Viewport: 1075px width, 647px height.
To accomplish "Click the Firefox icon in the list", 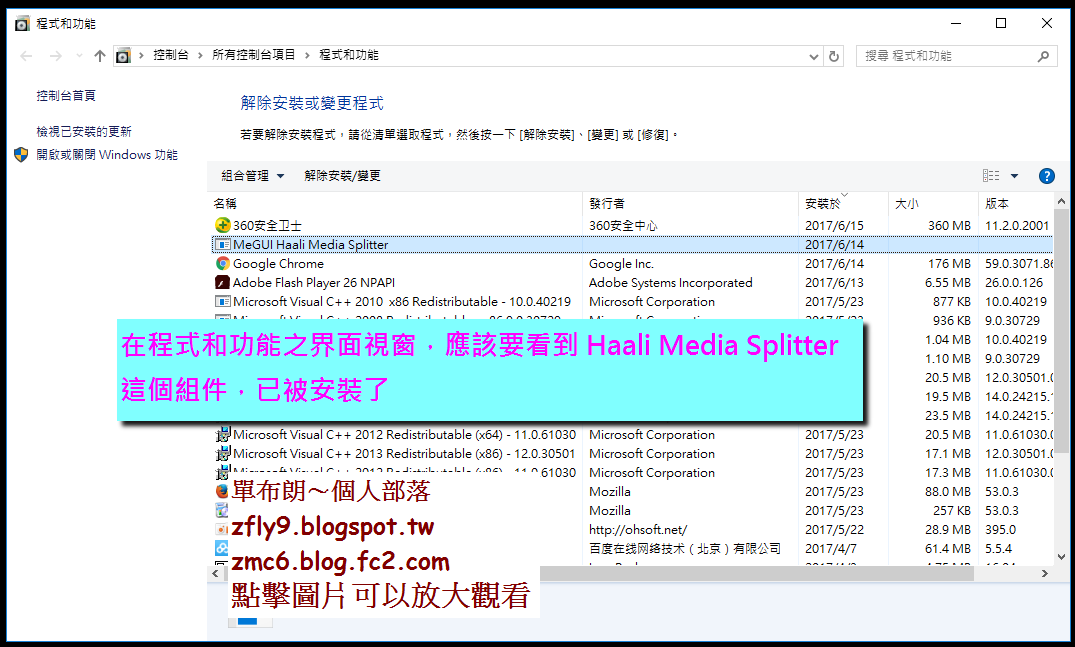I will (222, 491).
